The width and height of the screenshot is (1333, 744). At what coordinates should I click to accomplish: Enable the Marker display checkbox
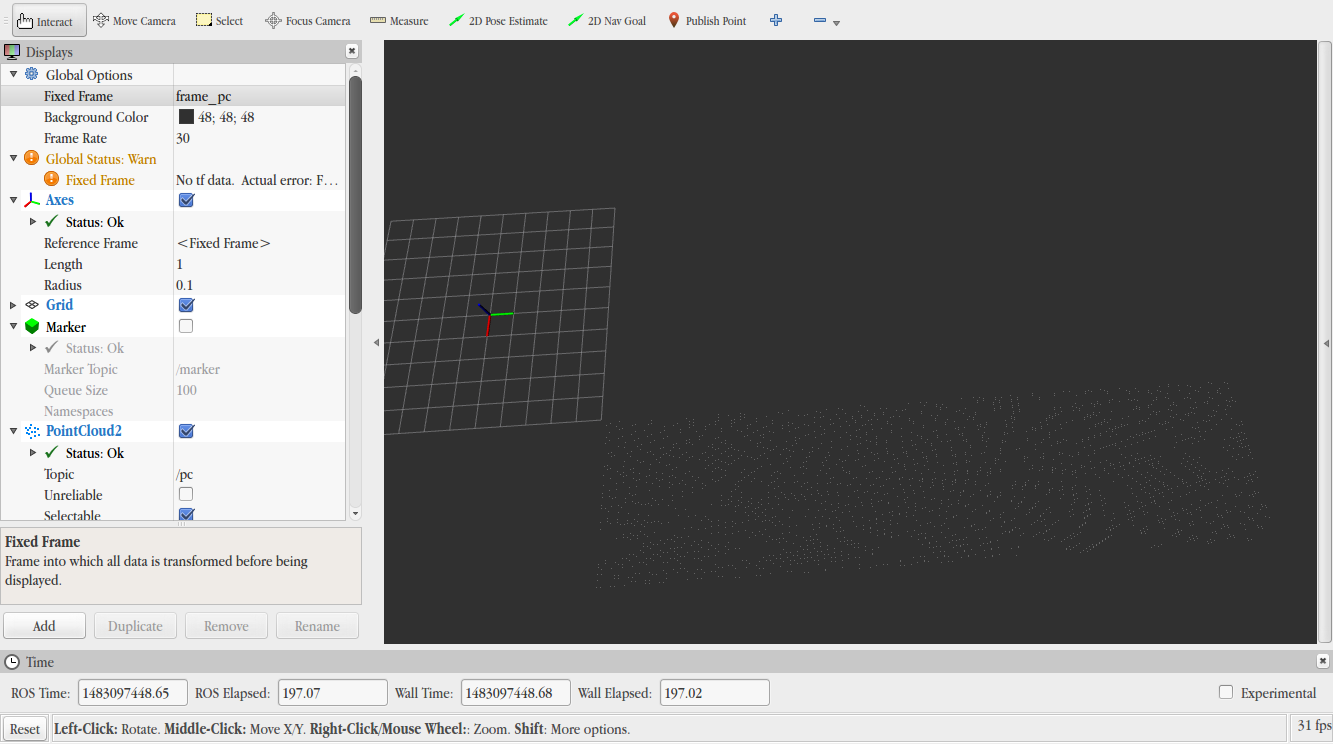(186, 326)
